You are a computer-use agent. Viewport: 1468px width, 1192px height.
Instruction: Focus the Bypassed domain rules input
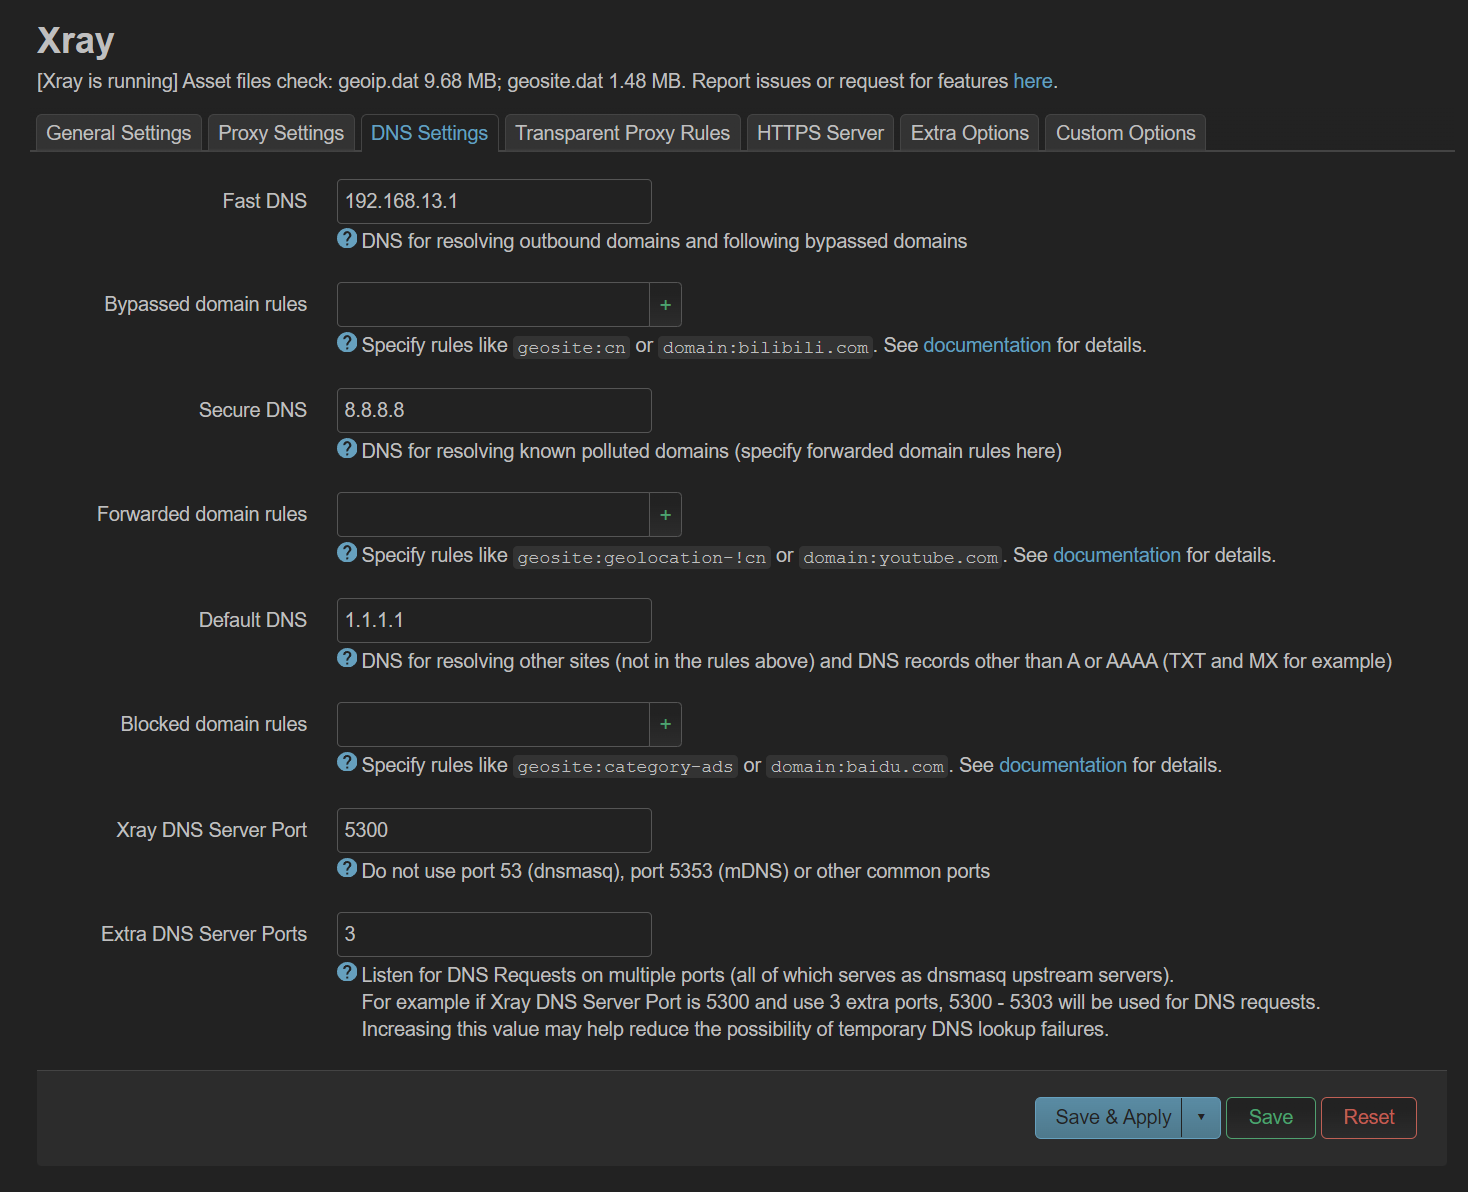[x=494, y=305]
